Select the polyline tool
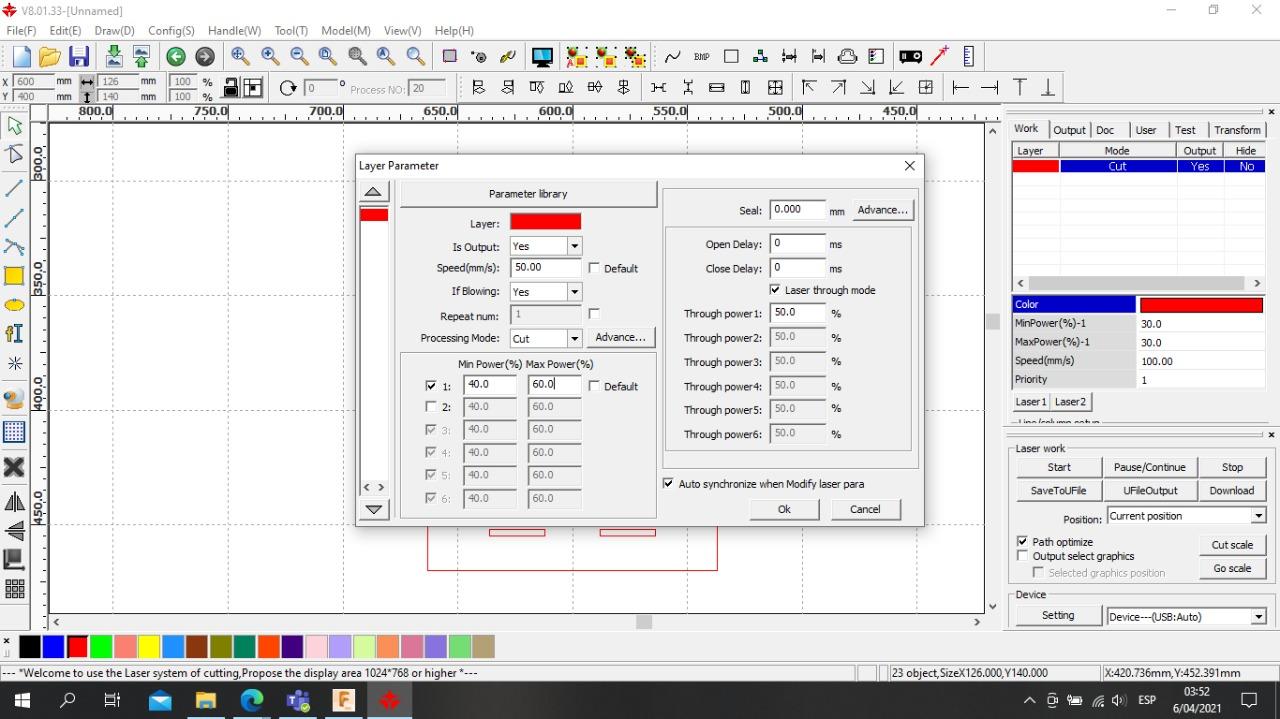 pyautogui.click(x=15, y=217)
